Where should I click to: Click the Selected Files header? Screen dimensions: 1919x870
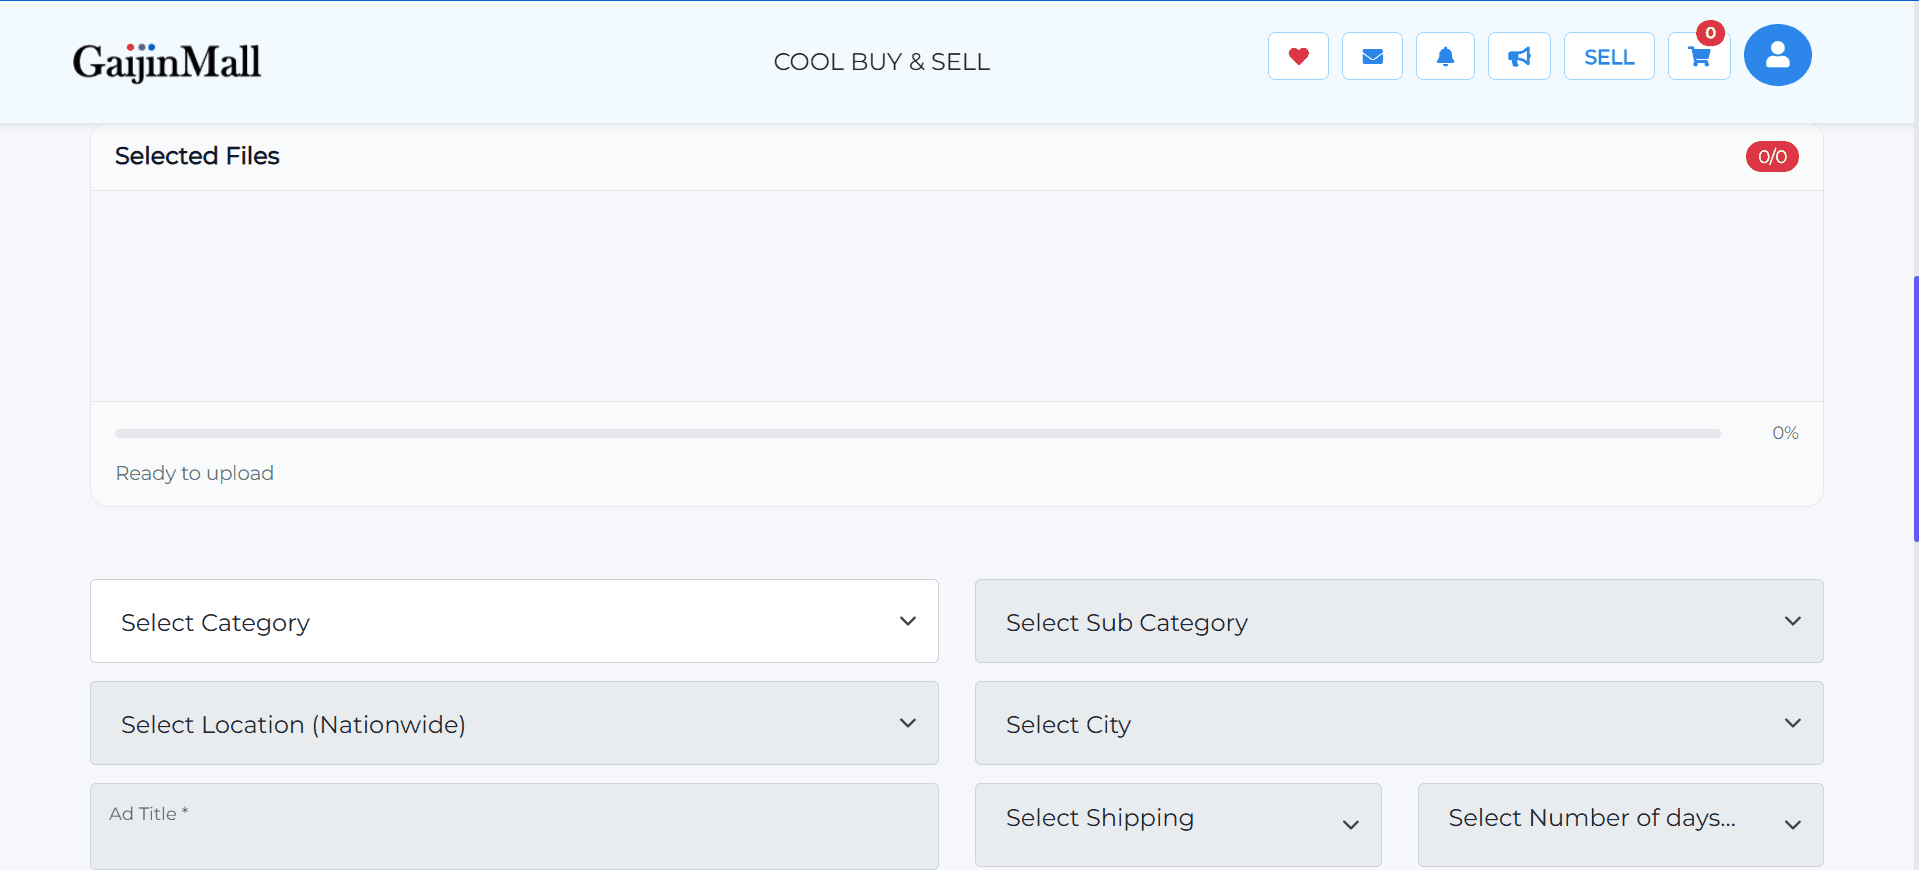(x=196, y=156)
